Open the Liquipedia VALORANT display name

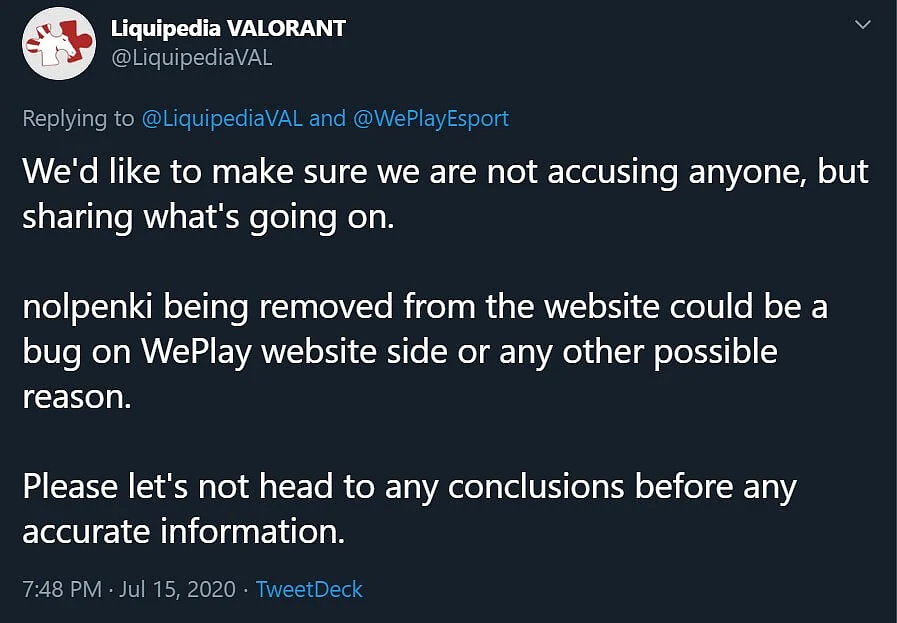228,28
